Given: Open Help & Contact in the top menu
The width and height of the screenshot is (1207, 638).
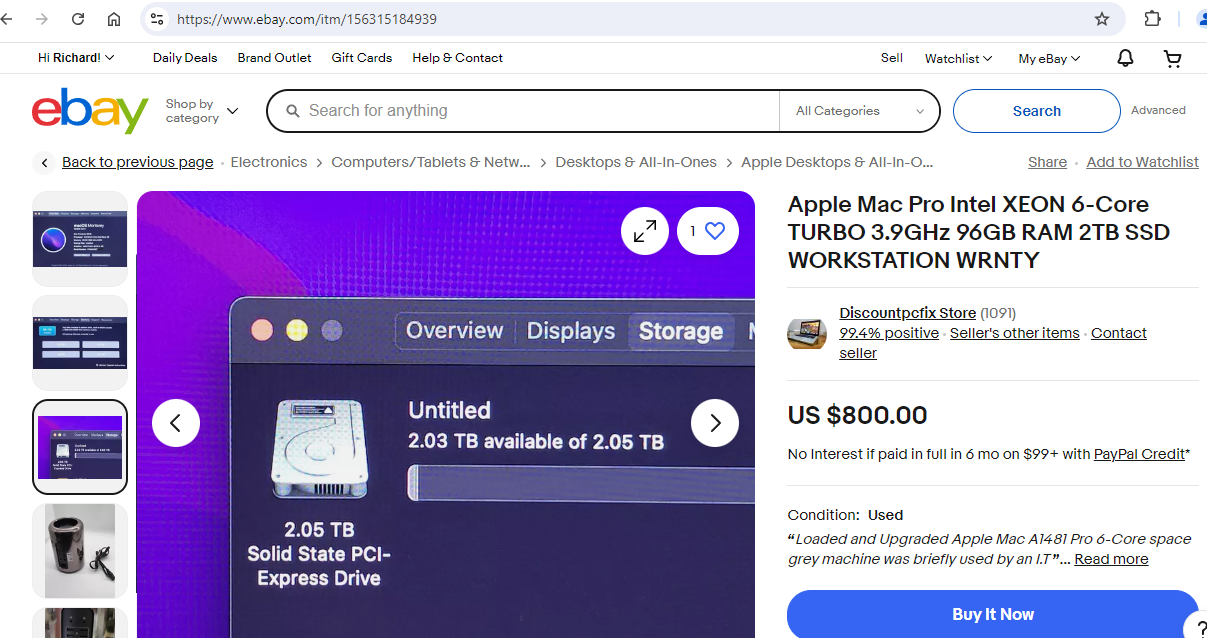Looking at the screenshot, I should pyautogui.click(x=457, y=58).
